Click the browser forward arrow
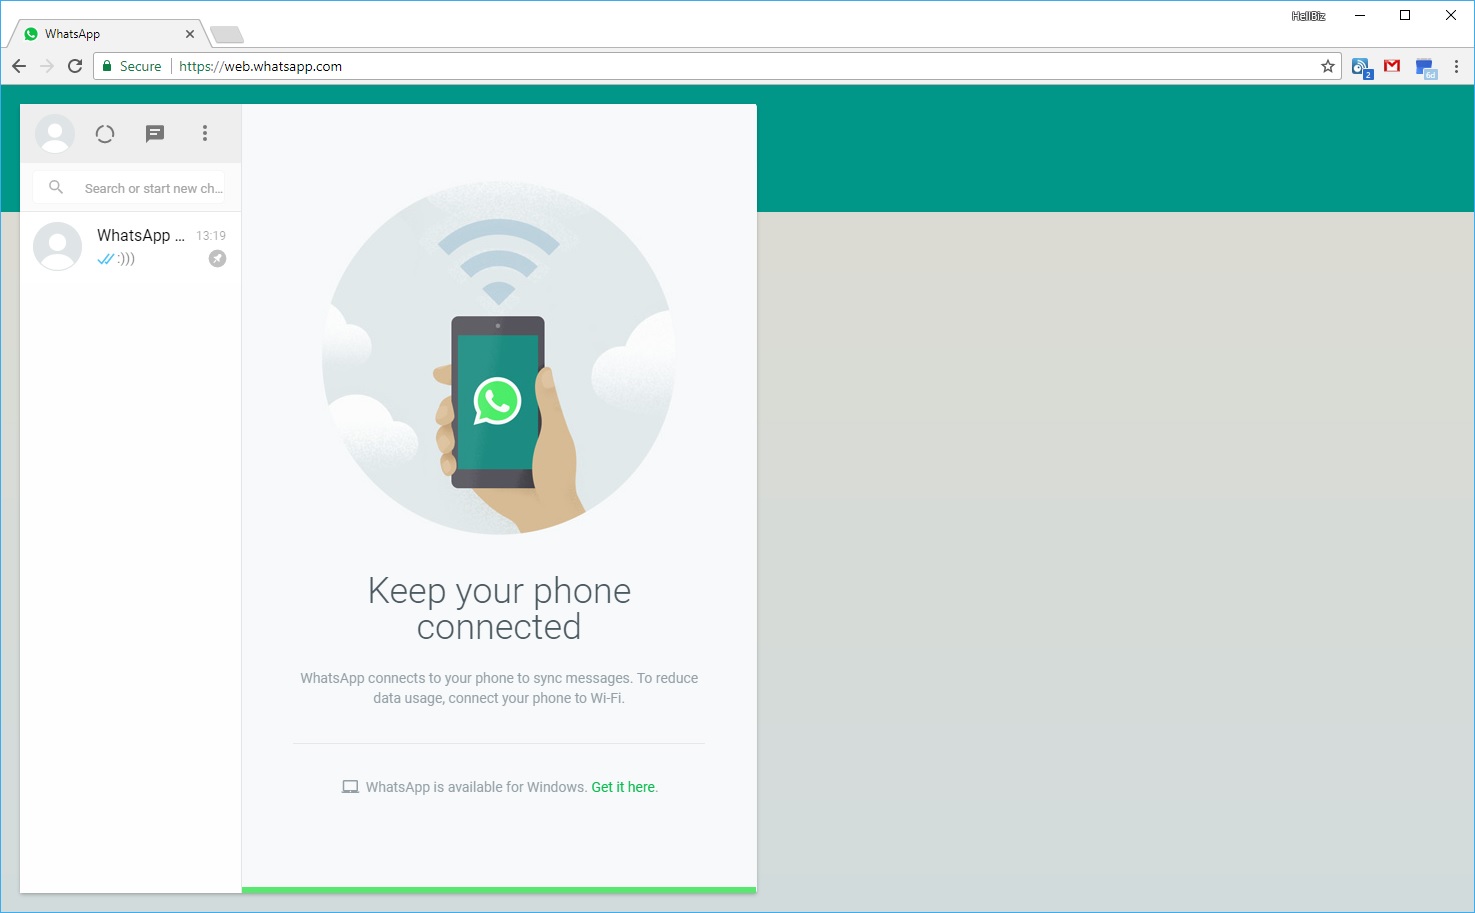Screen dimensions: 1475x913 47,66
